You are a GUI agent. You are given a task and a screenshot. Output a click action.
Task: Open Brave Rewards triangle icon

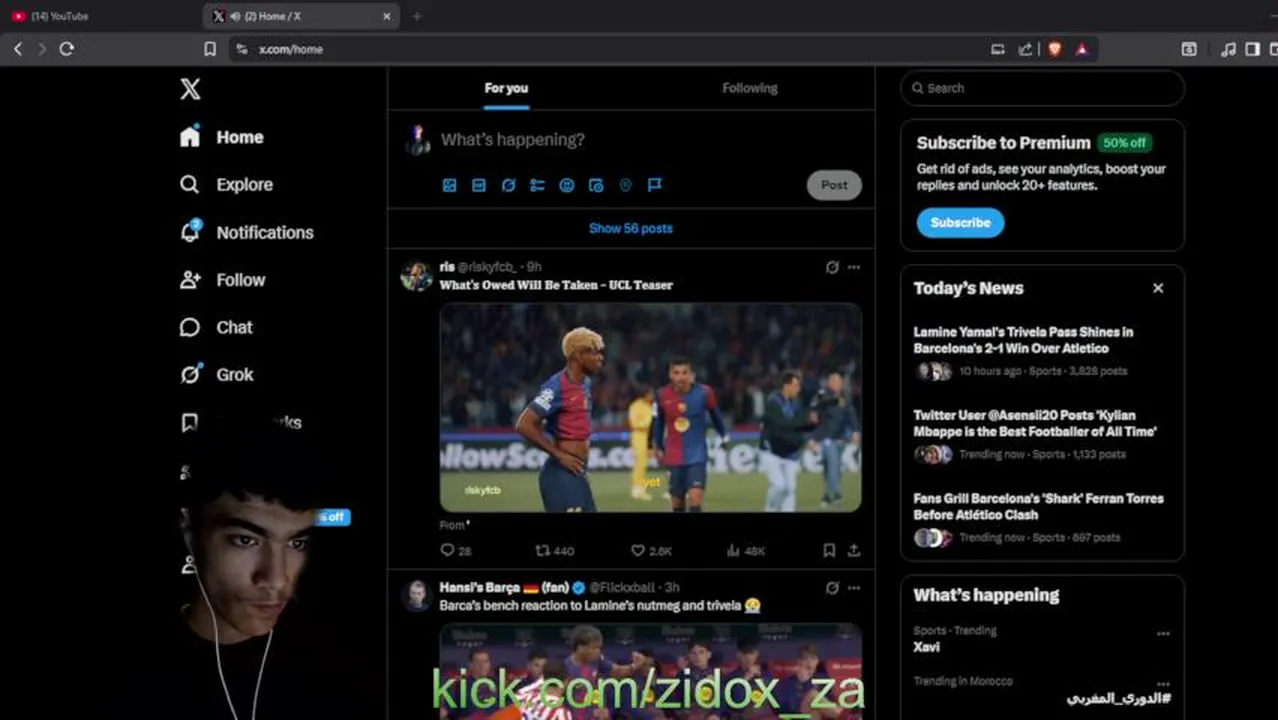(1082, 49)
